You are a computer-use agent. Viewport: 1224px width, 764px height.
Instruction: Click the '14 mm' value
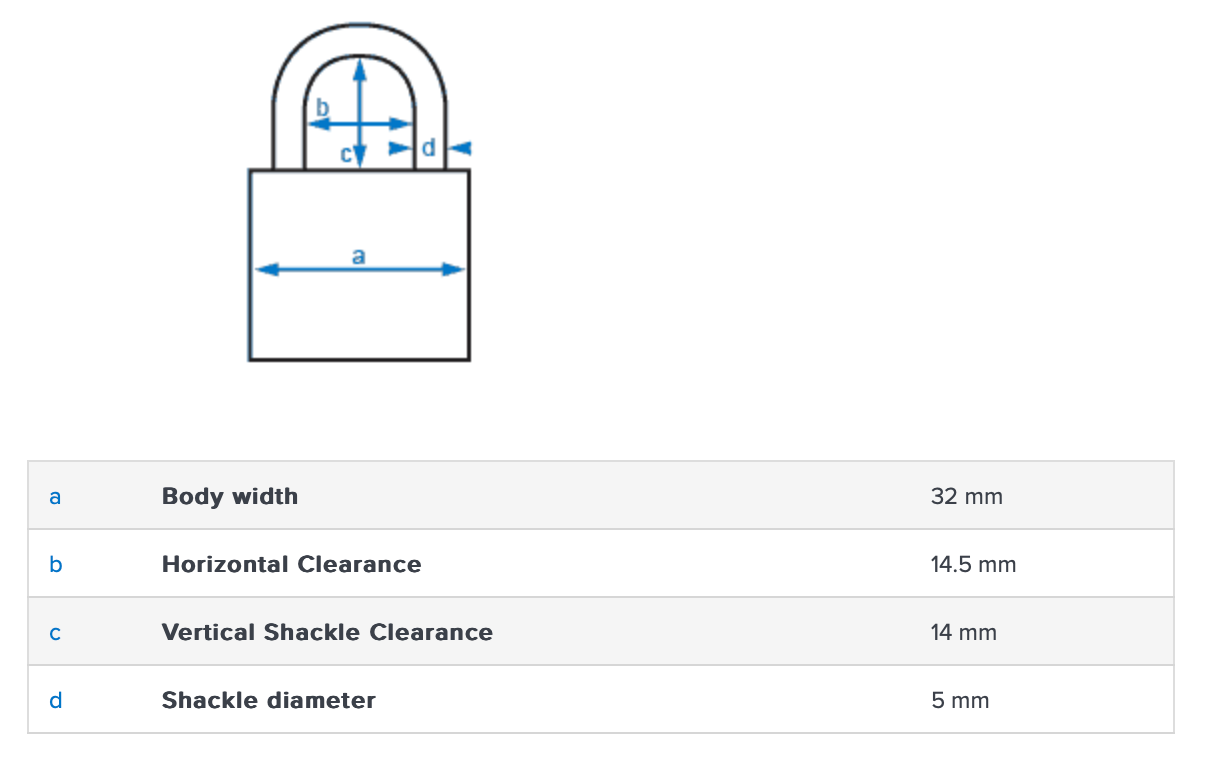pyautogui.click(x=963, y=633)
